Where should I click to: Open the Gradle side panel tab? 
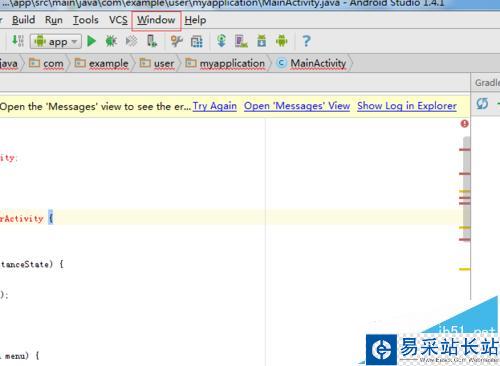pyautogui.click(x=487, y=82)
